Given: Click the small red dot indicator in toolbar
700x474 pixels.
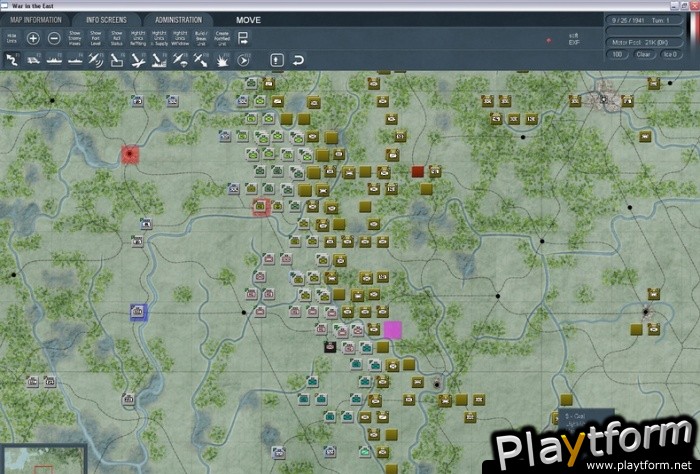Looking at the screenshot, I should [x=549, y=40].
